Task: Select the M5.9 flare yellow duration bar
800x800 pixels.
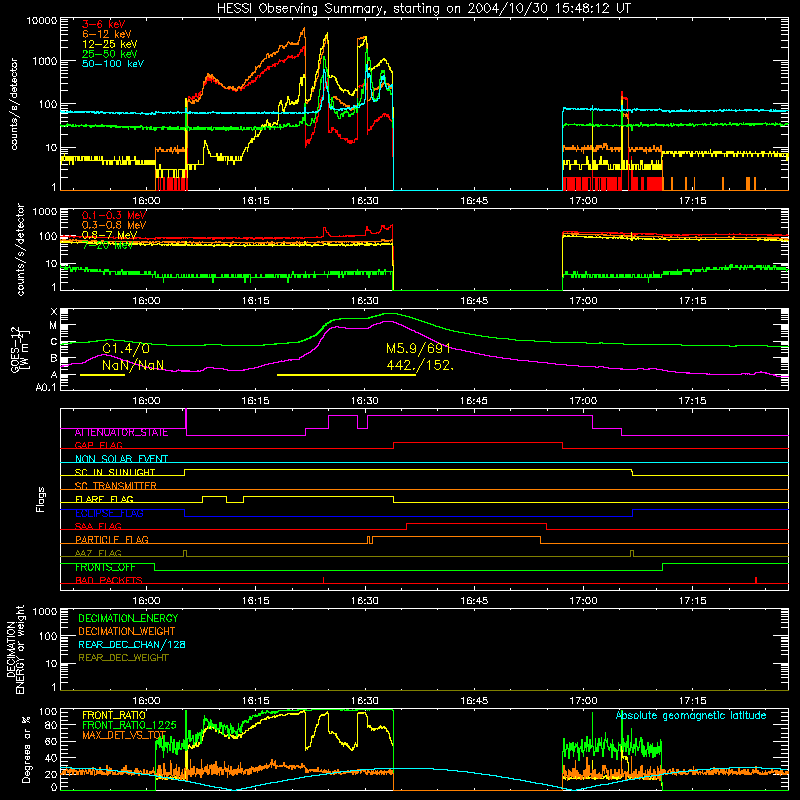Action: coord(346,375)
